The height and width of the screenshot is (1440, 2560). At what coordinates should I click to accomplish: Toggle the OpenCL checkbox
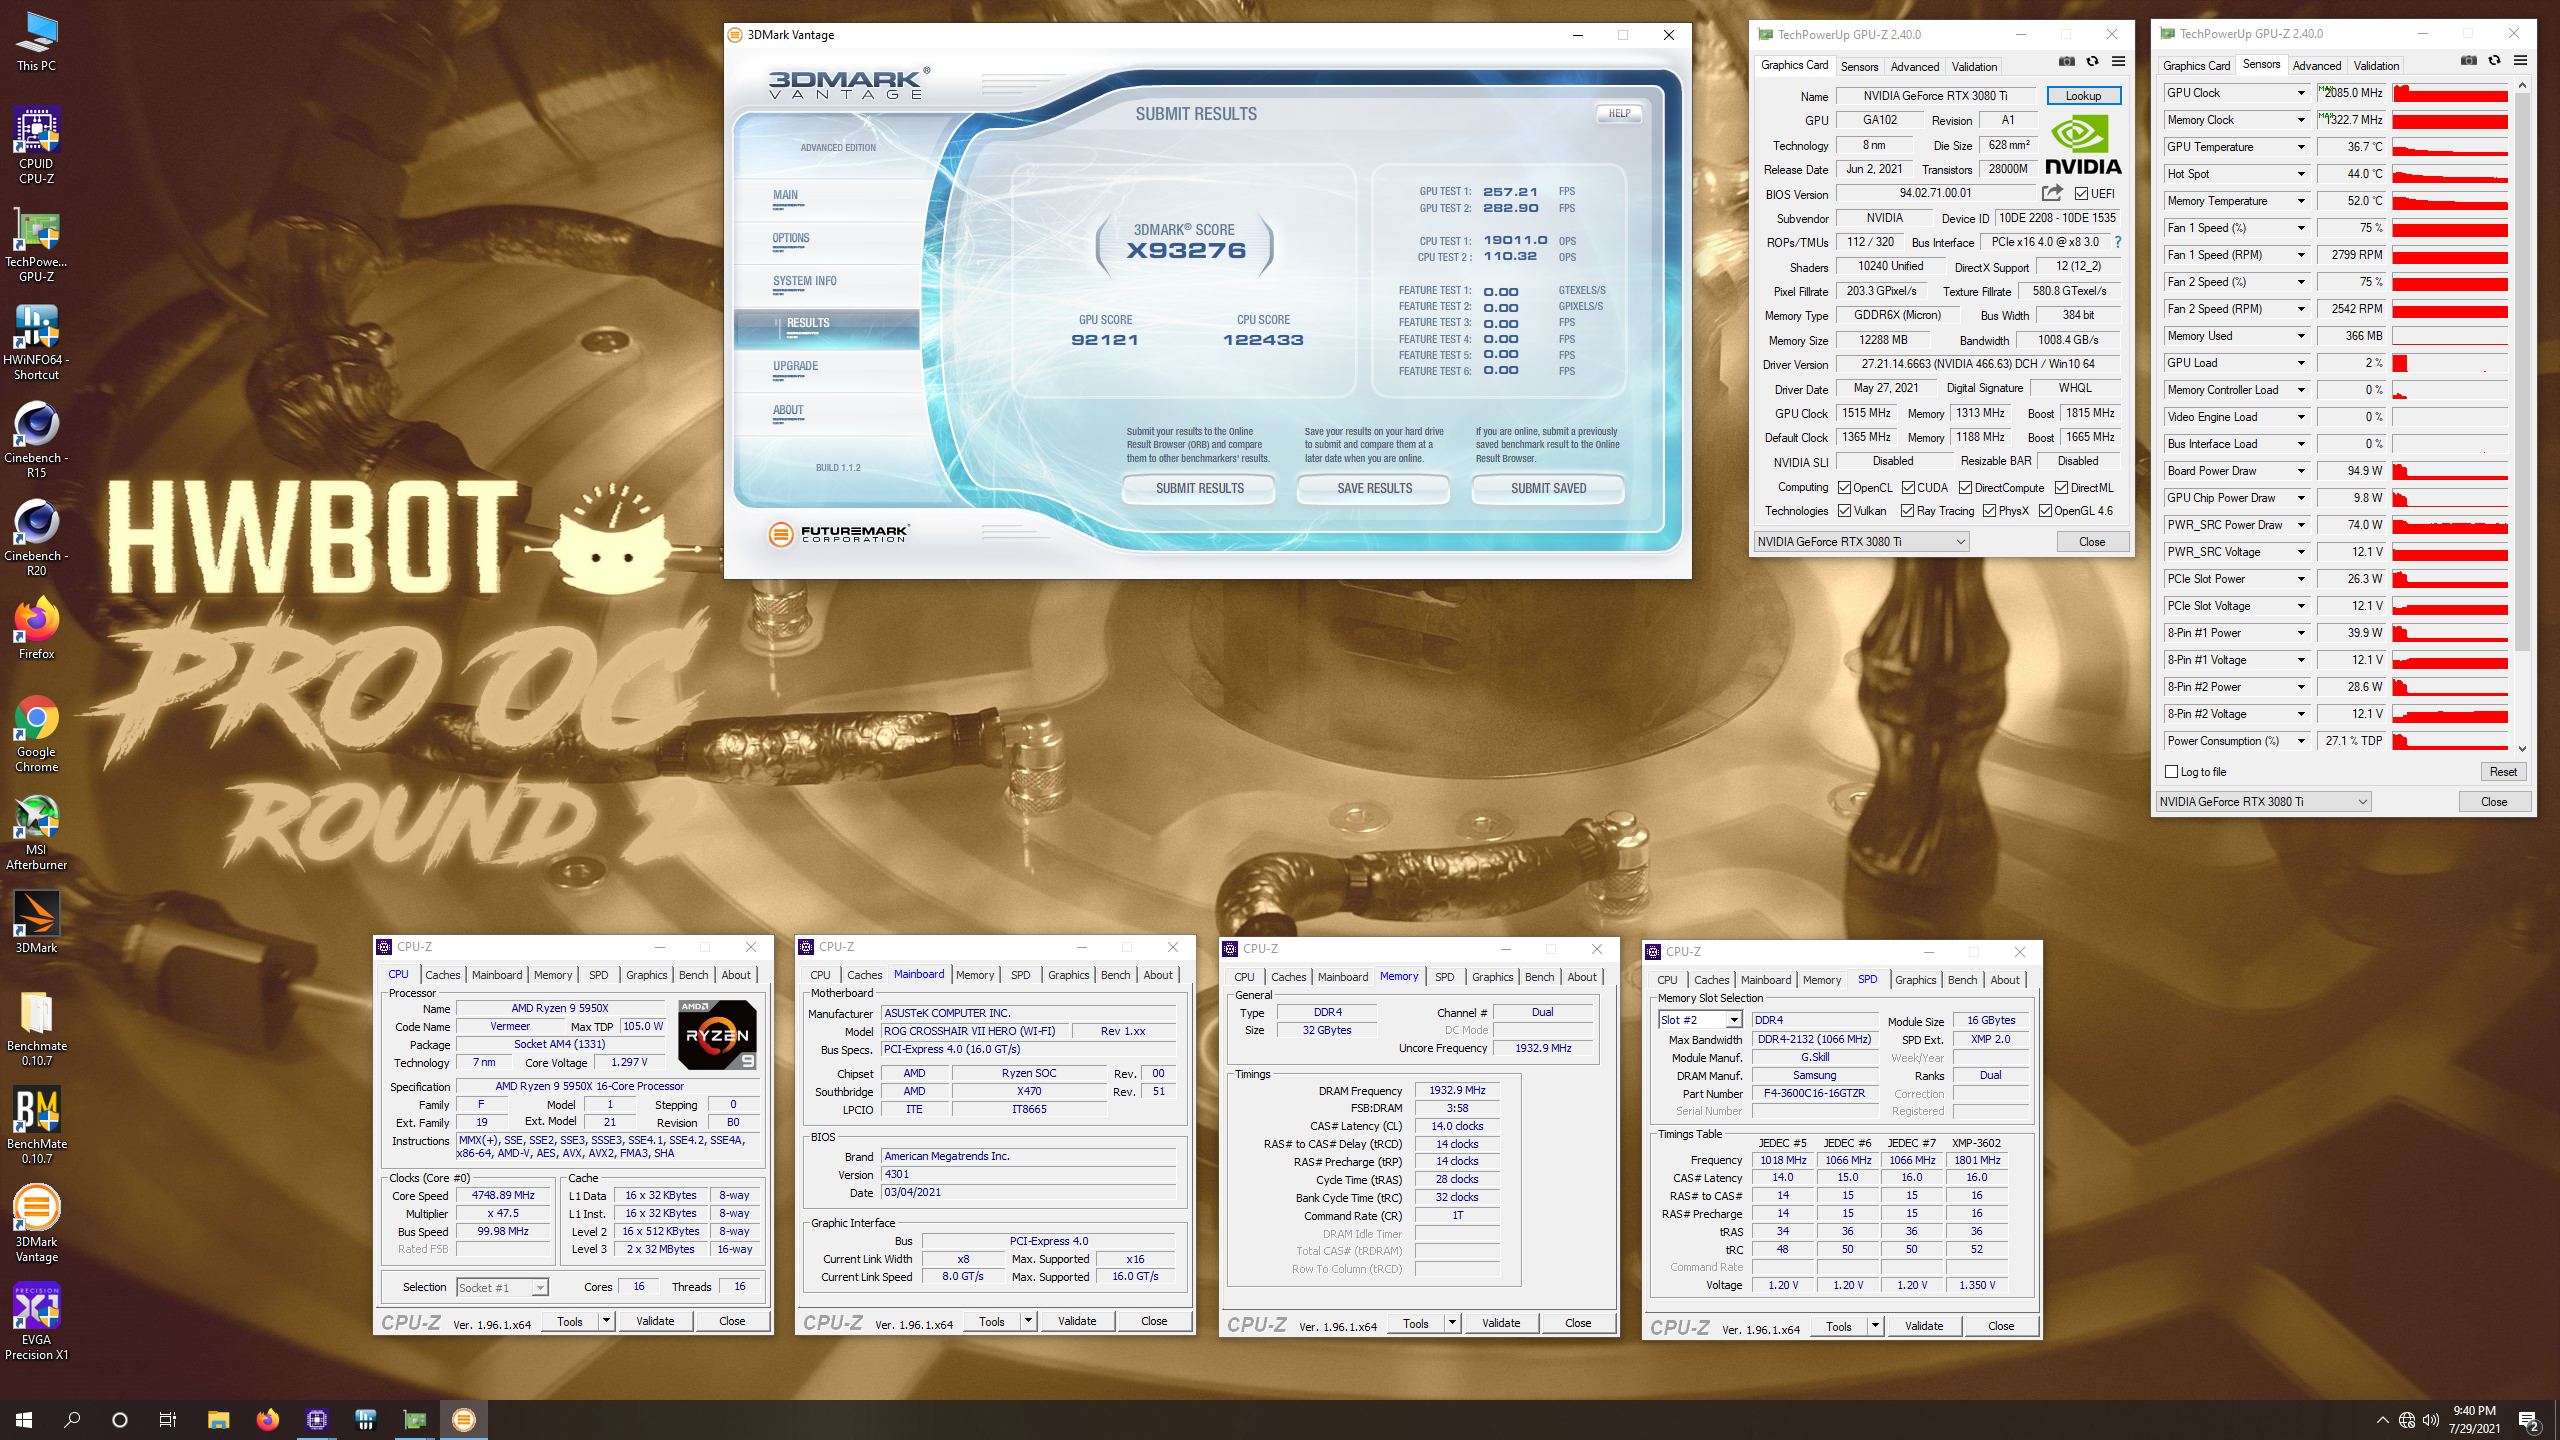click(x=1844, y=488)
